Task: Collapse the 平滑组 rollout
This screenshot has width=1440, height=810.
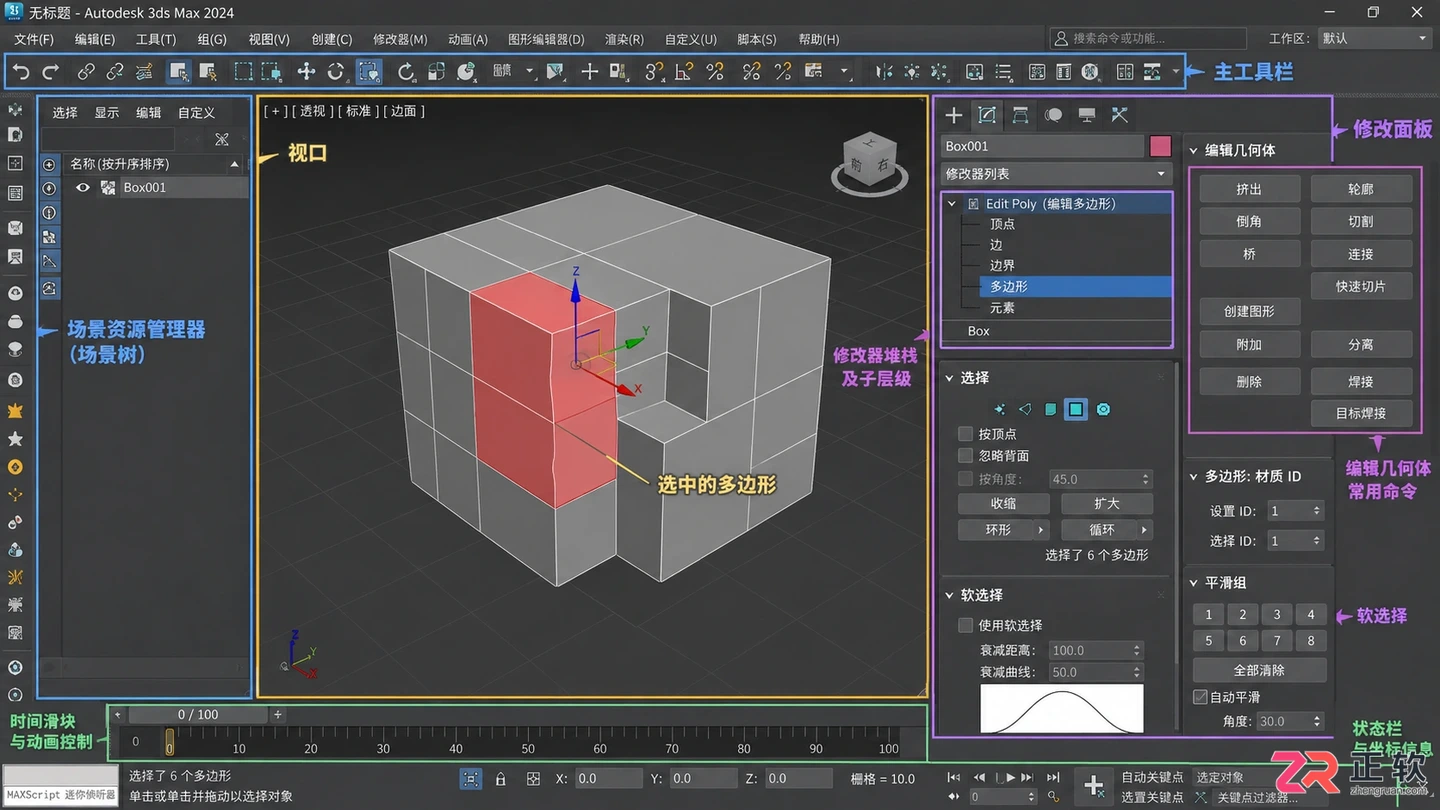Action: (x=1193, y=583)
